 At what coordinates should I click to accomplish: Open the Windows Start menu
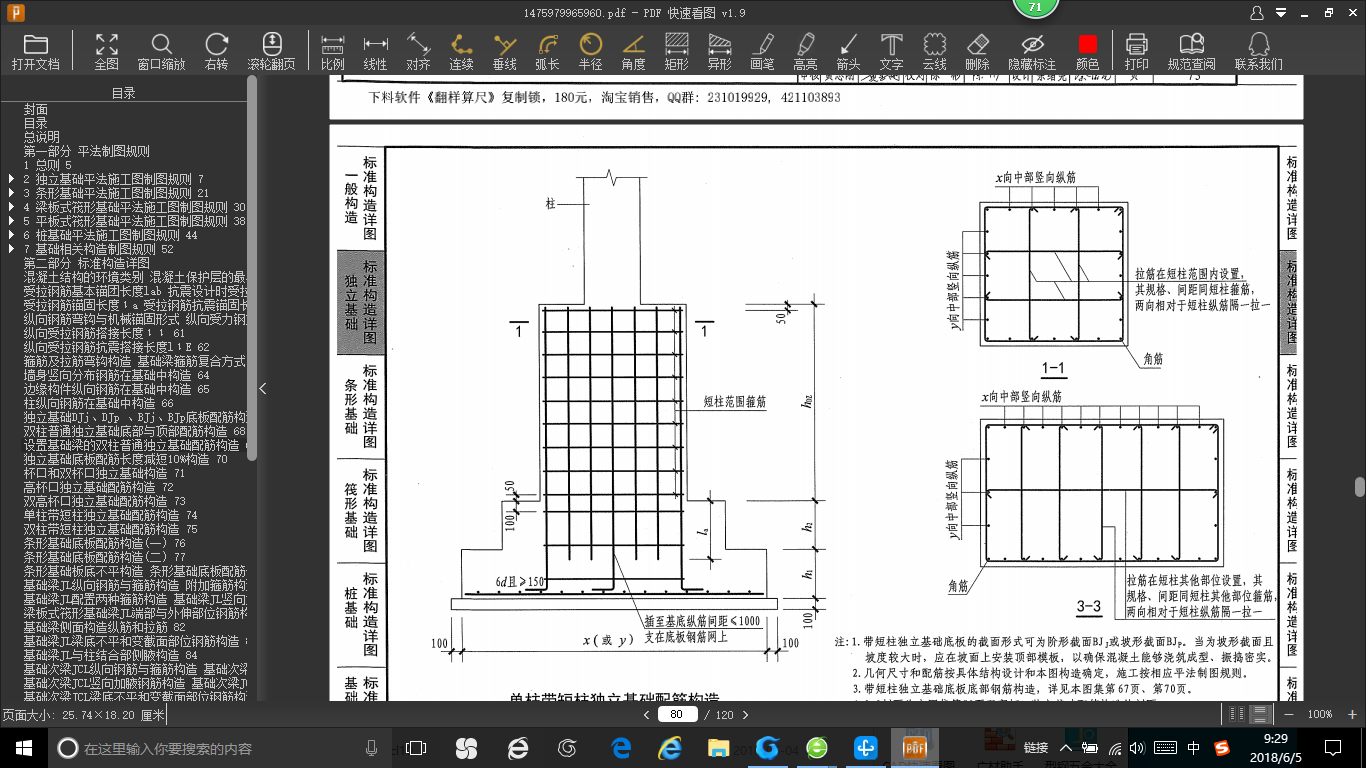click(x=23, y=747)
